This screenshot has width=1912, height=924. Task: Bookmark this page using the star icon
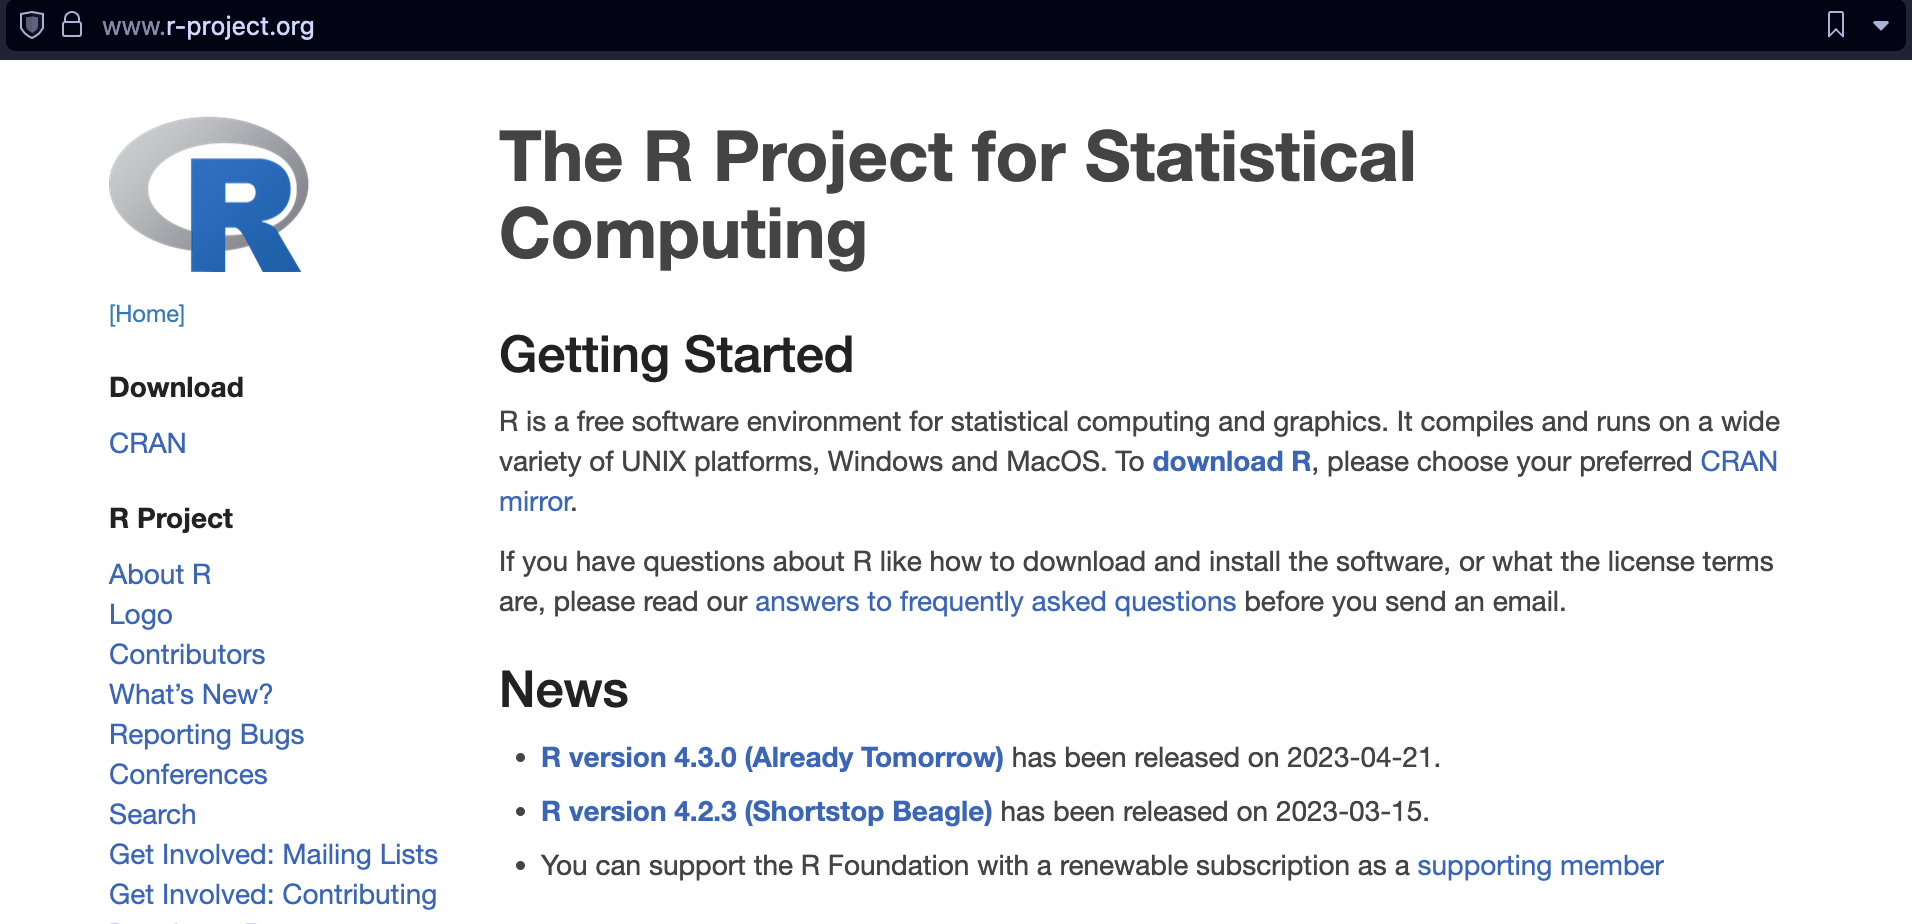1838,25
